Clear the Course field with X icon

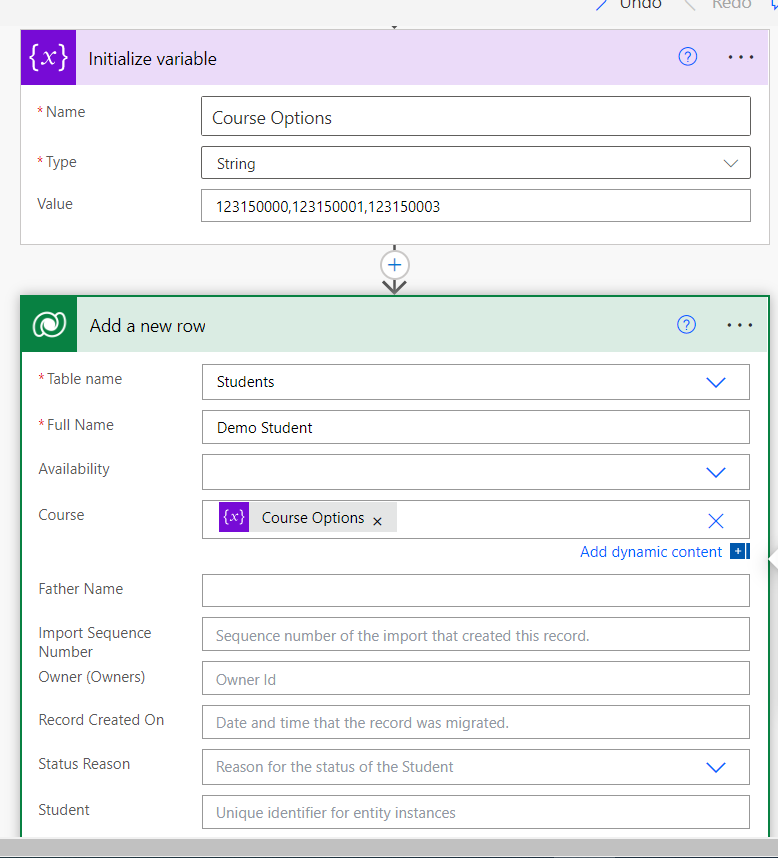pos(716,520)
